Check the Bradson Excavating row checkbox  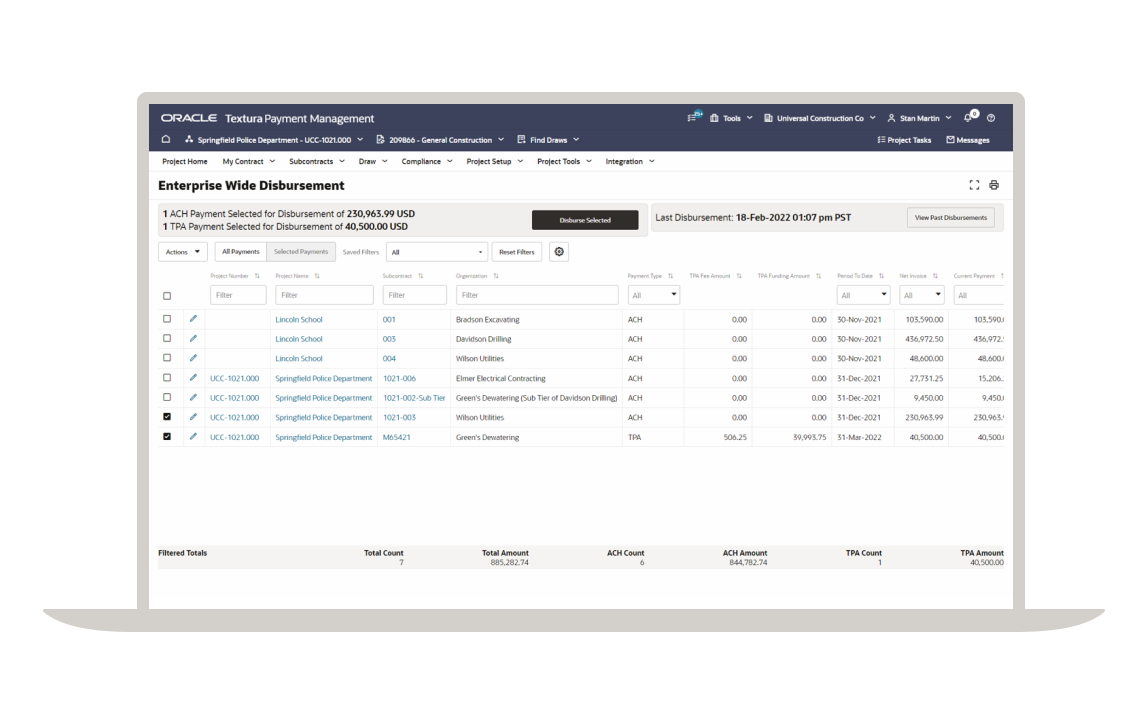point(167,319)
